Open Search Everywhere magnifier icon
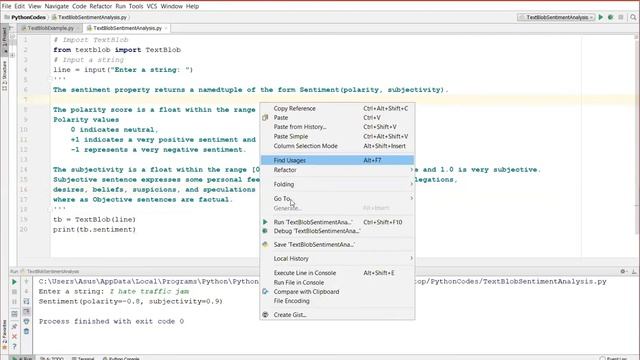This screenshot has height=360, width=640. (633, 17)
